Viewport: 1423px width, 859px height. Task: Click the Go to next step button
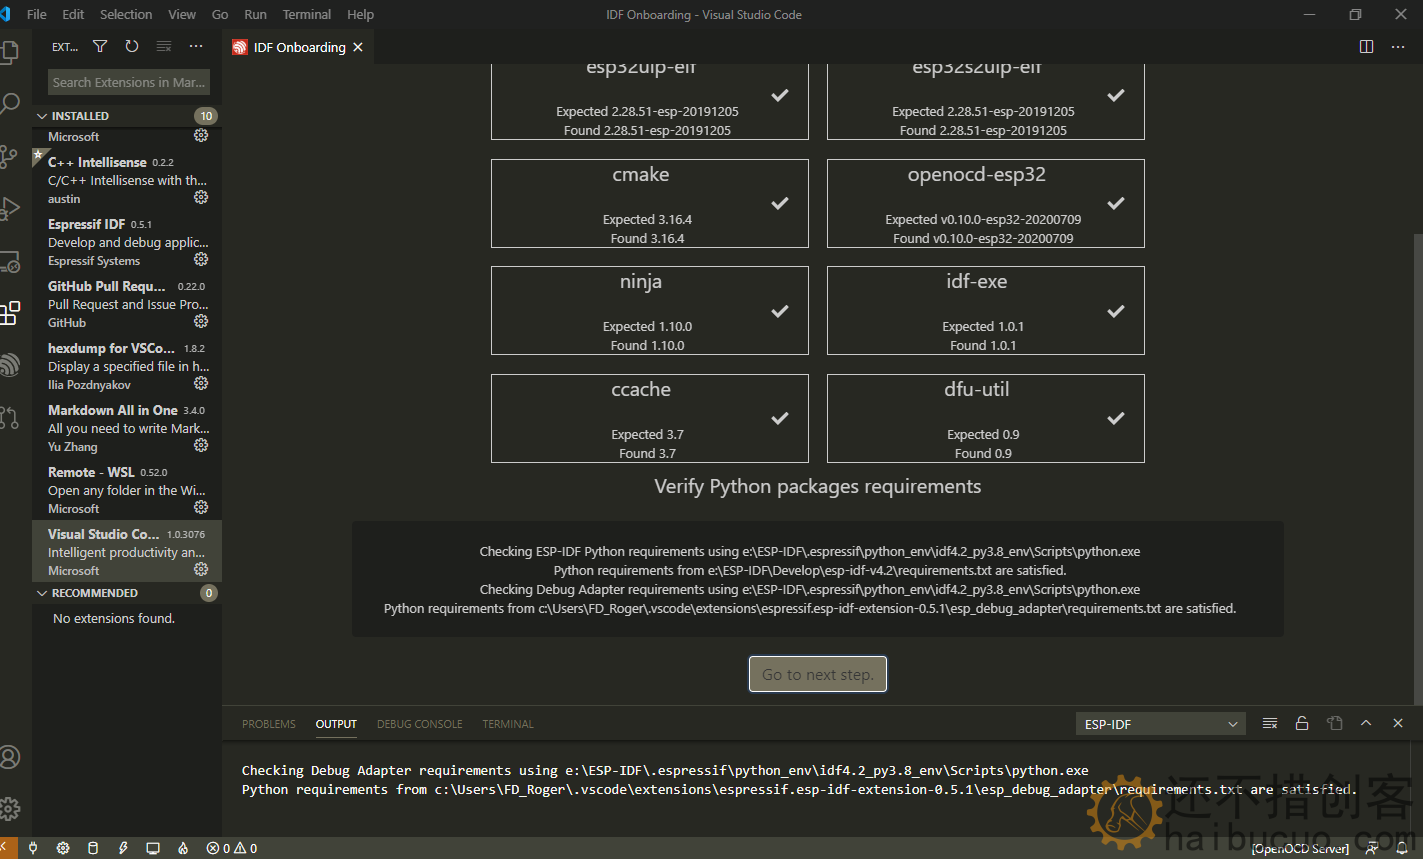(818, 674)
